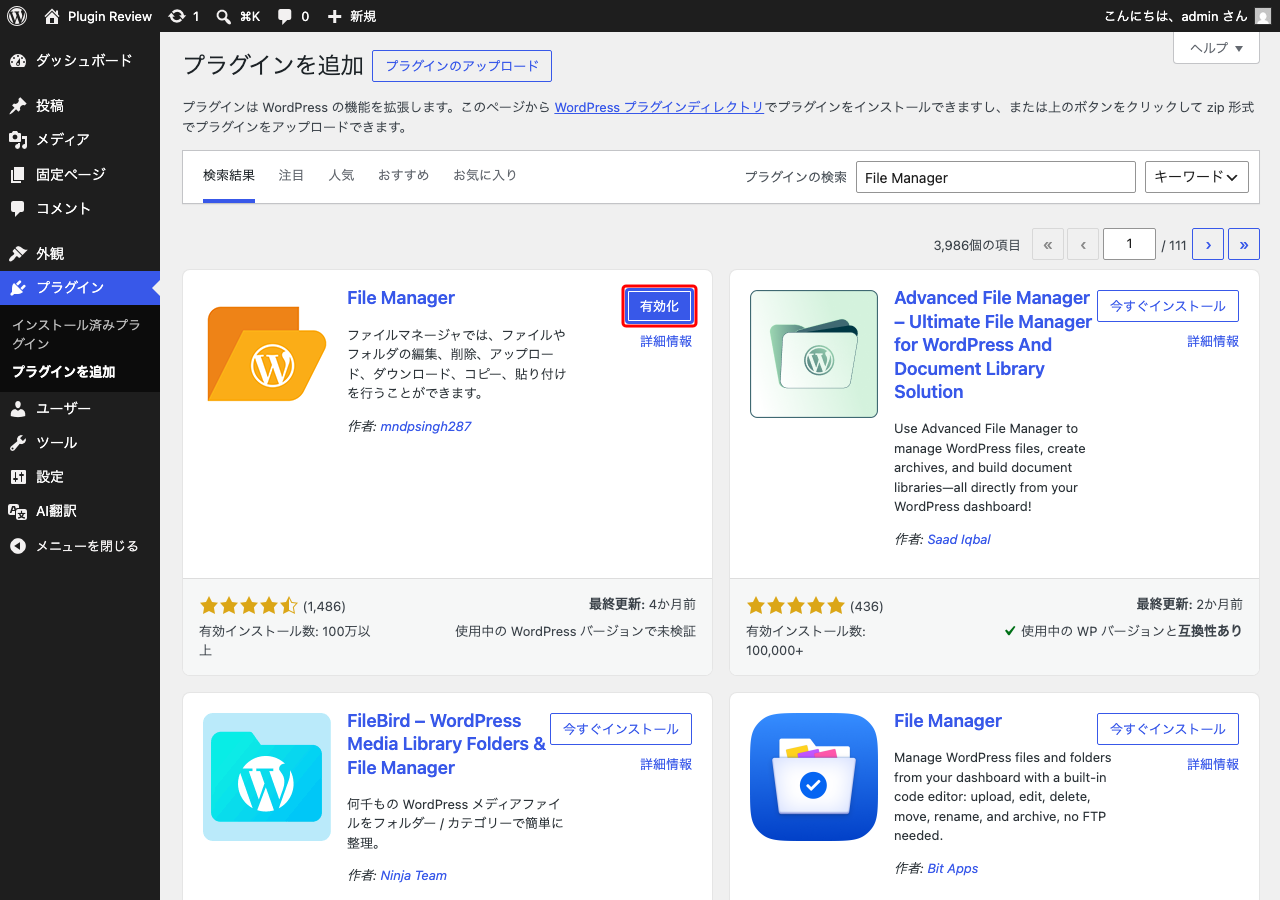Click the orange File Manager plugin icon
This screenshot has height=900, width=1280.
coord(267,354)
